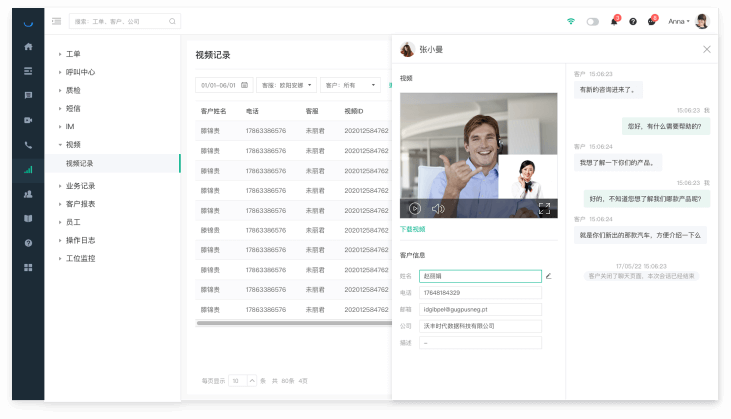
Task: Click the date range picker 01/01–06/01
Action: [x=223, y=86]
